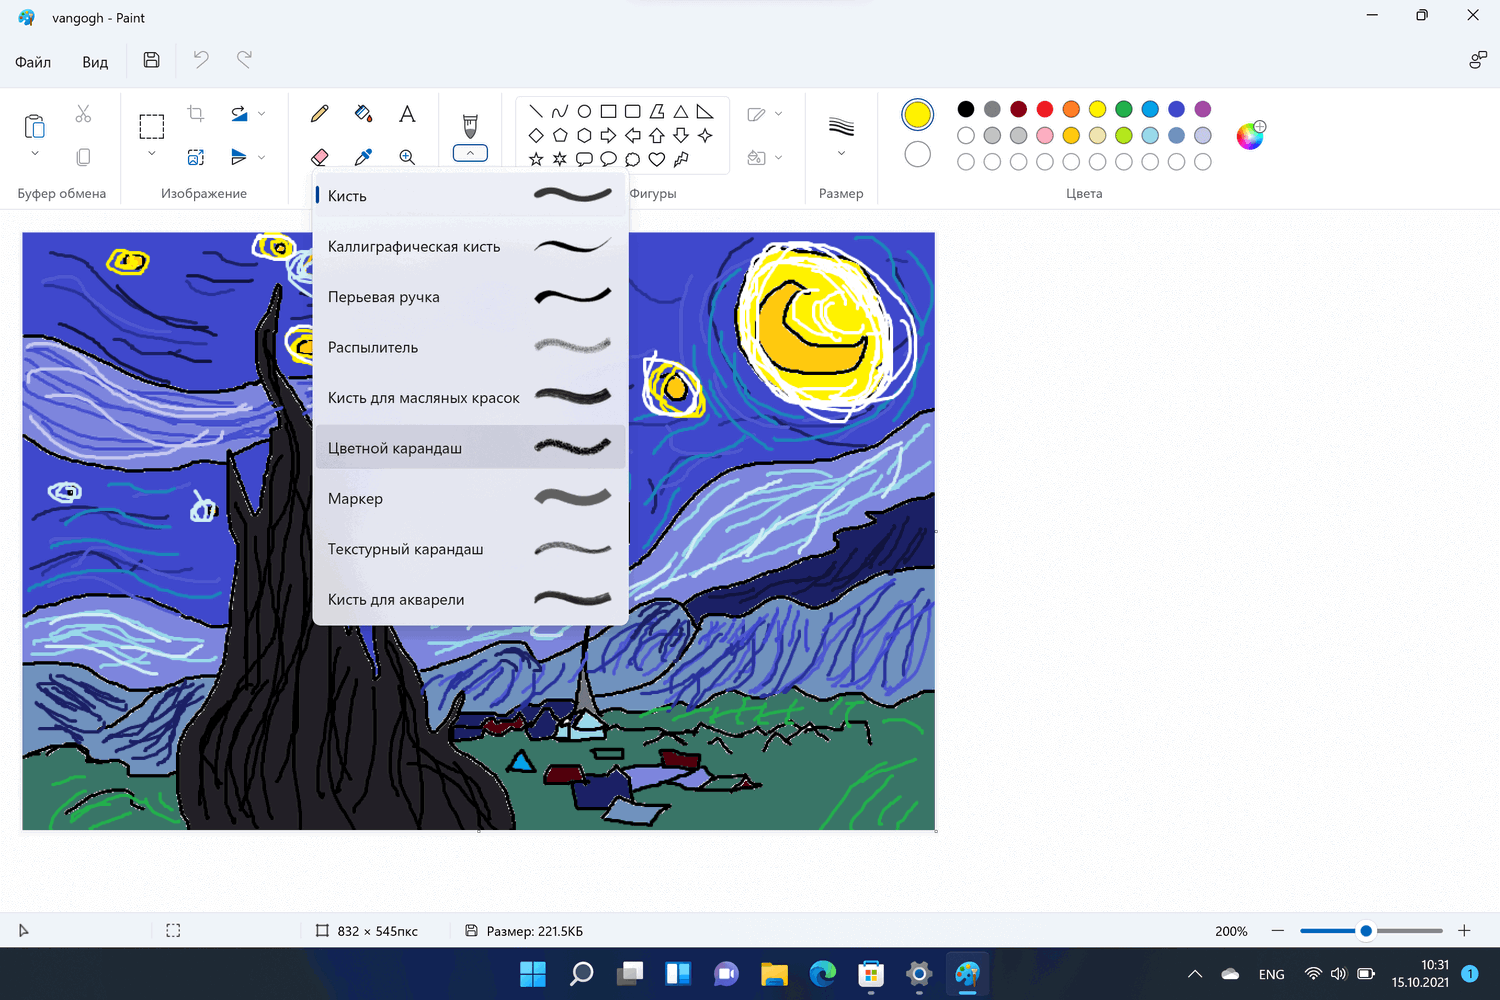
Task: Select the Eraser tool
Action: pos(320,157)
